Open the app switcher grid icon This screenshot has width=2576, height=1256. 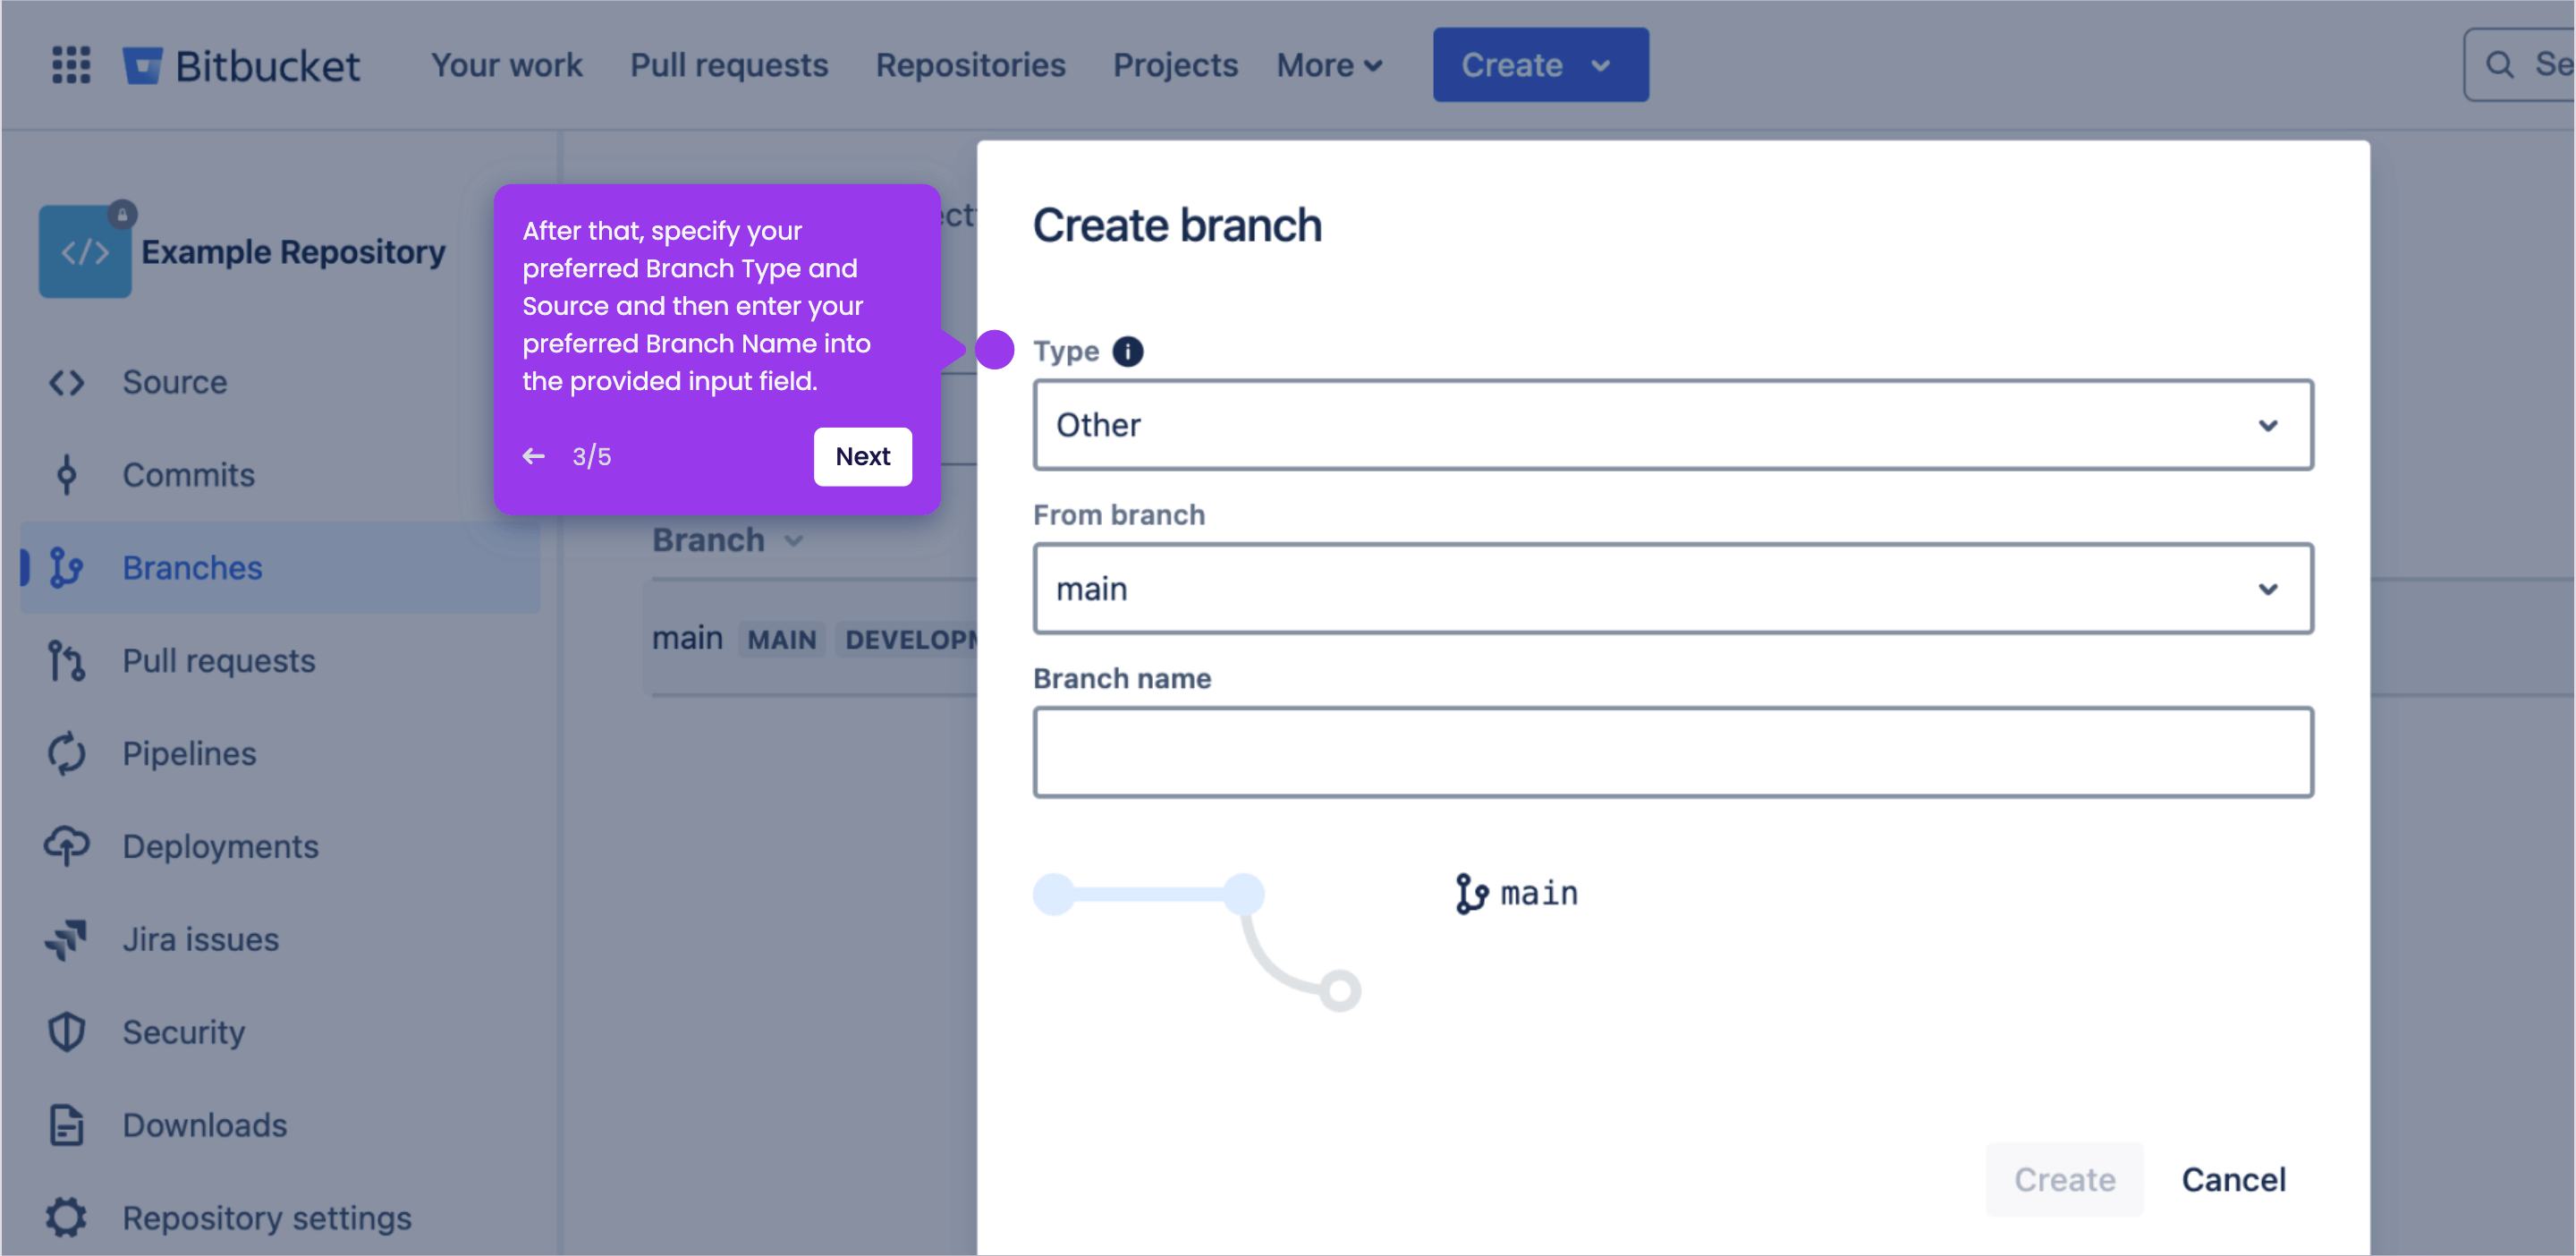70,65
